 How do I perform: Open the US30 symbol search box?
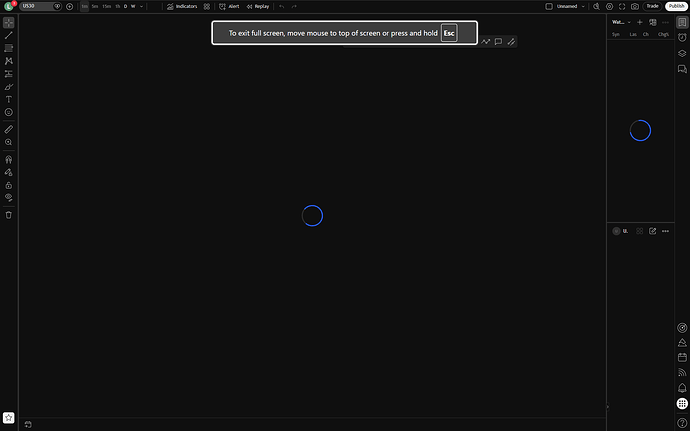coord(40,6)
